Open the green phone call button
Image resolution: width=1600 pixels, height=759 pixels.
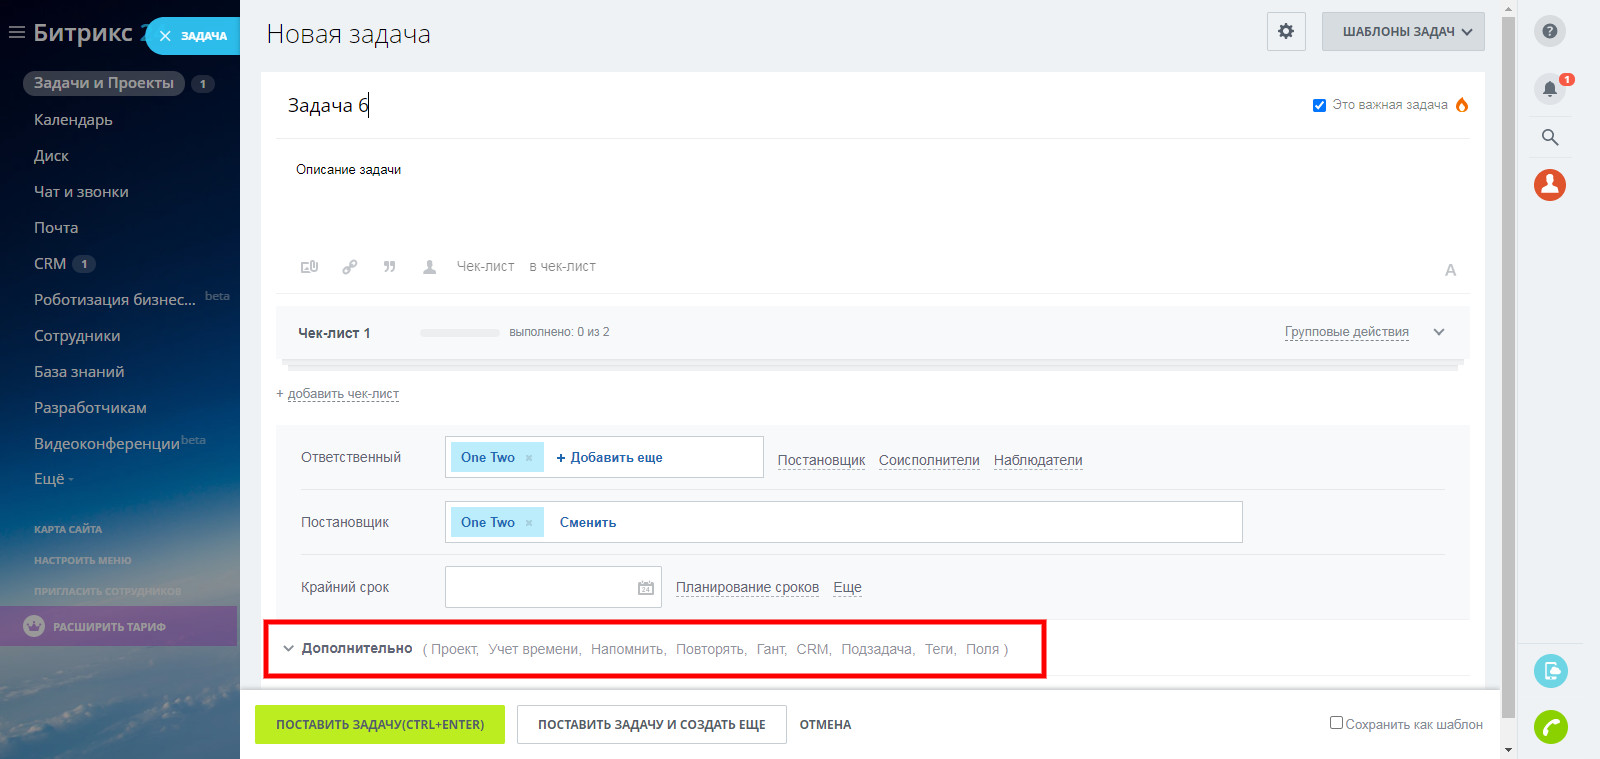pos(1551,727)
